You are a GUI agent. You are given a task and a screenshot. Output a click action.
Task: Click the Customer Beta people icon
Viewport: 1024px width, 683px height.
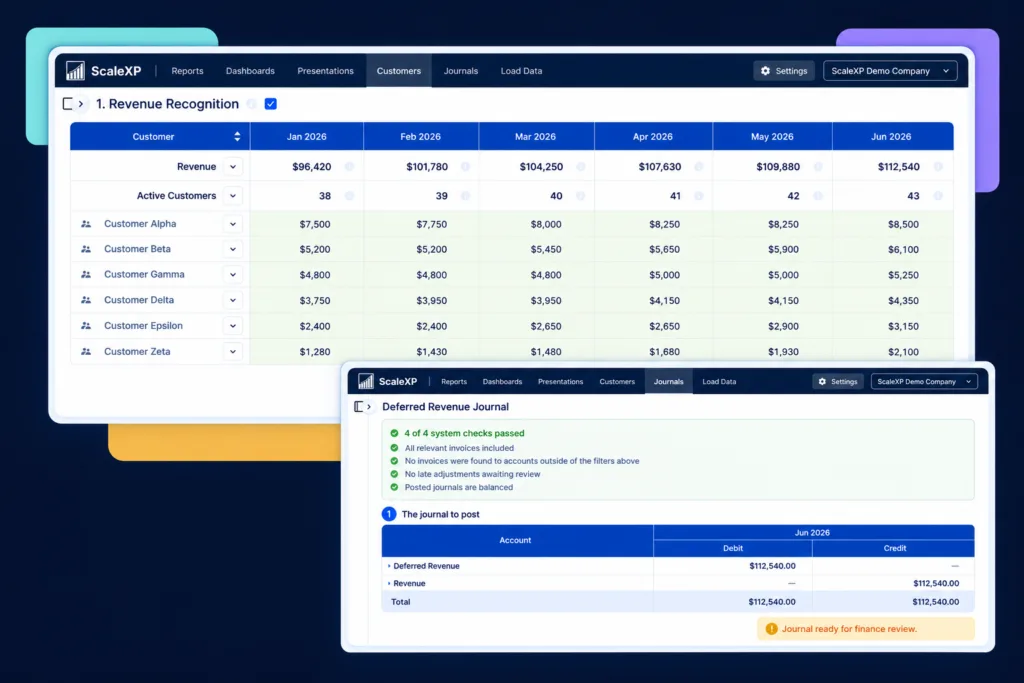point(86,249)
